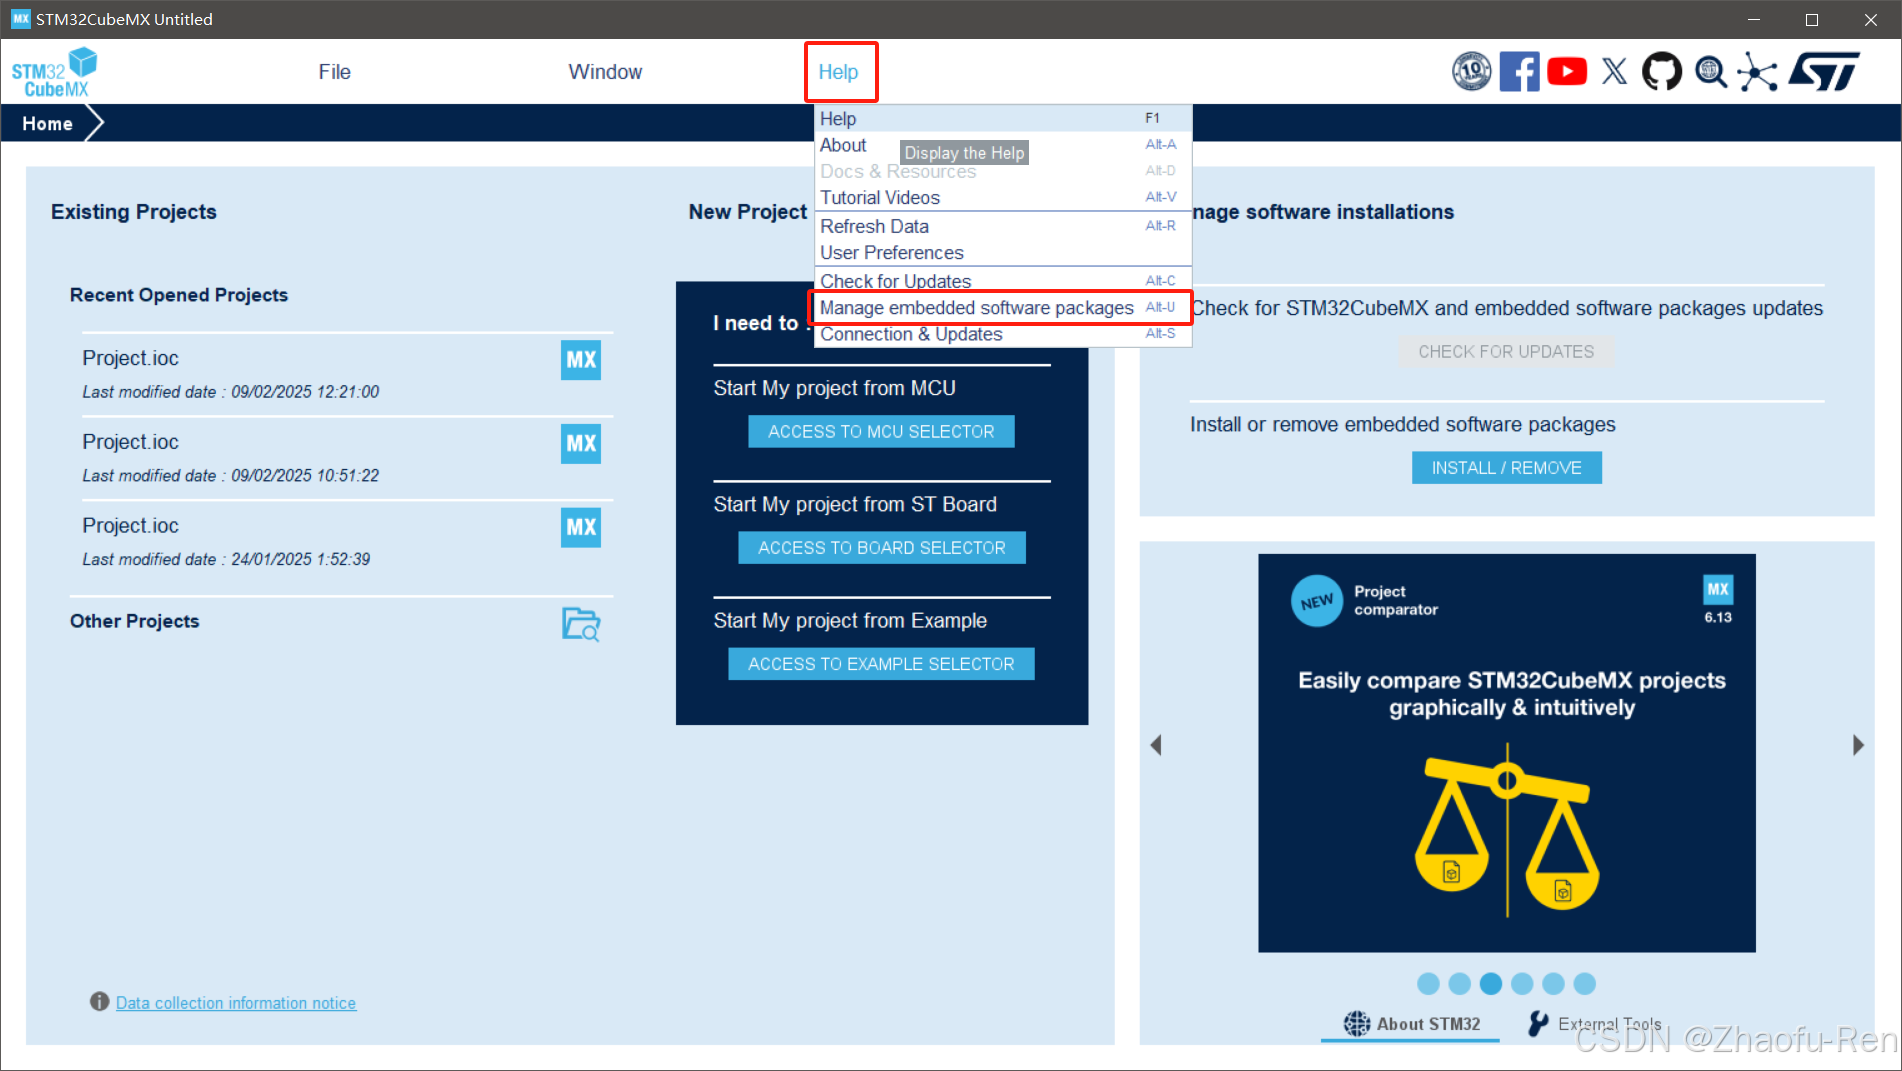Open the Window menu

click(605, 72)
